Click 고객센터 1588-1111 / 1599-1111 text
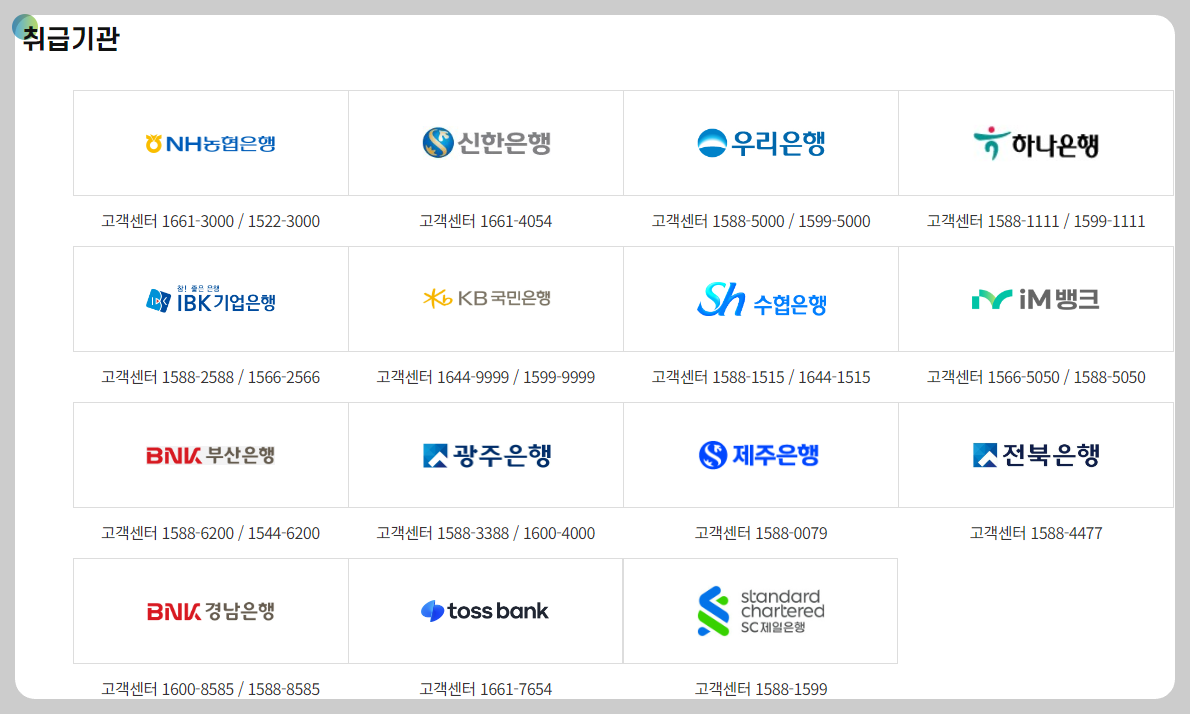This screenshot has height=714, width=1190. tap(1036, 221)
